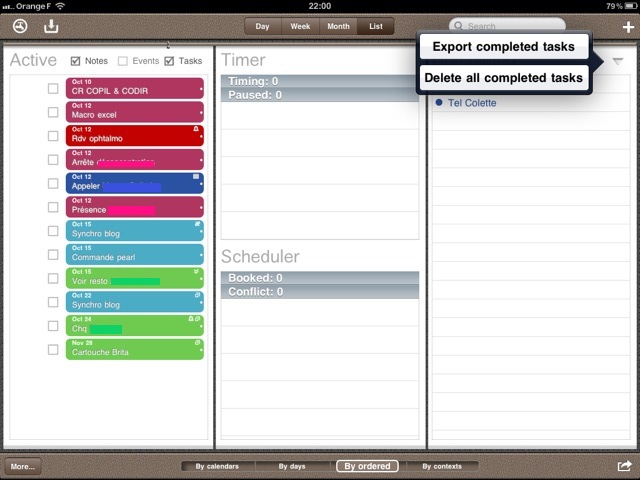Enable the Events filter checkbox
This screenshot has height=480, width=640.
pos(123,61)
